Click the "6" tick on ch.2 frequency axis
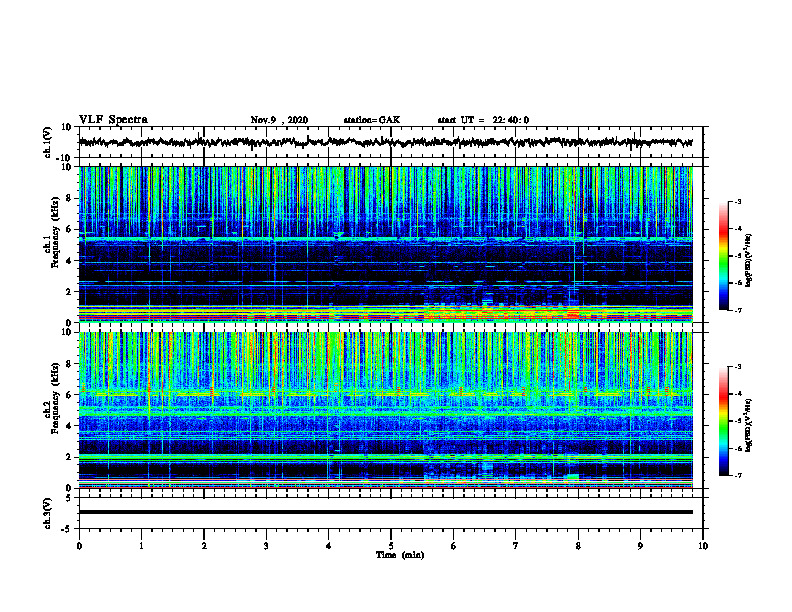Screen dimensions: 792x612 69,395
